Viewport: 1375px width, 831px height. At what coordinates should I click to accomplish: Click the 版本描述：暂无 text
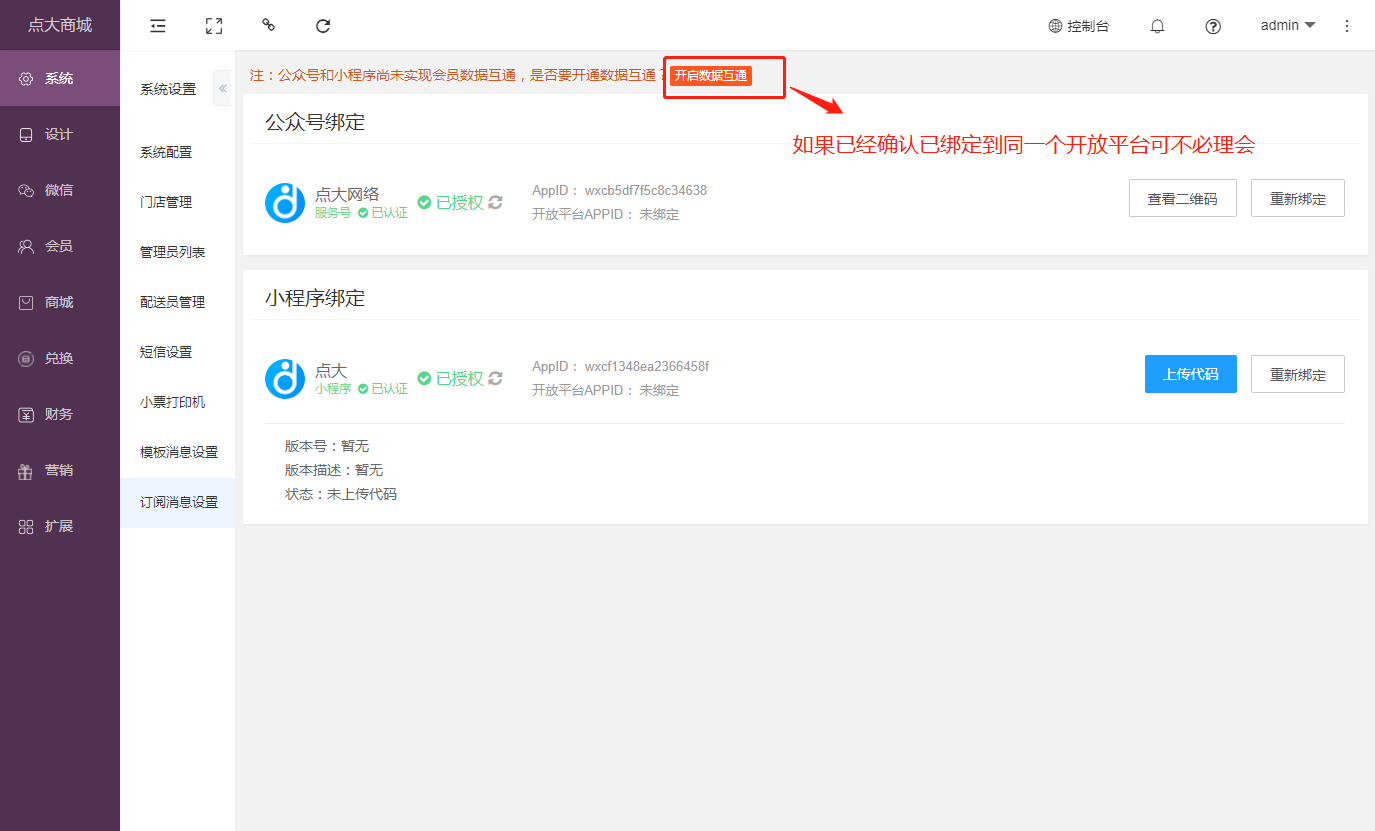(334, 470)
